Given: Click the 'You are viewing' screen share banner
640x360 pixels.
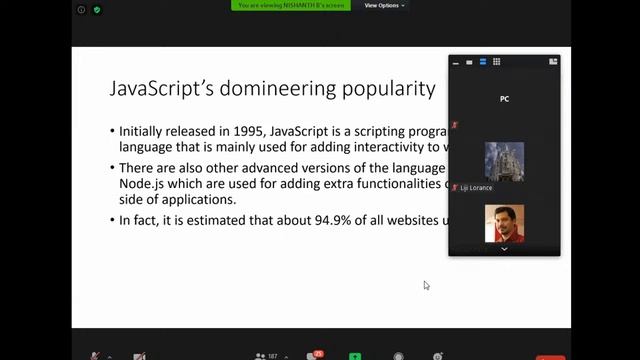Looking at the screenshot, I should [291, 5].
